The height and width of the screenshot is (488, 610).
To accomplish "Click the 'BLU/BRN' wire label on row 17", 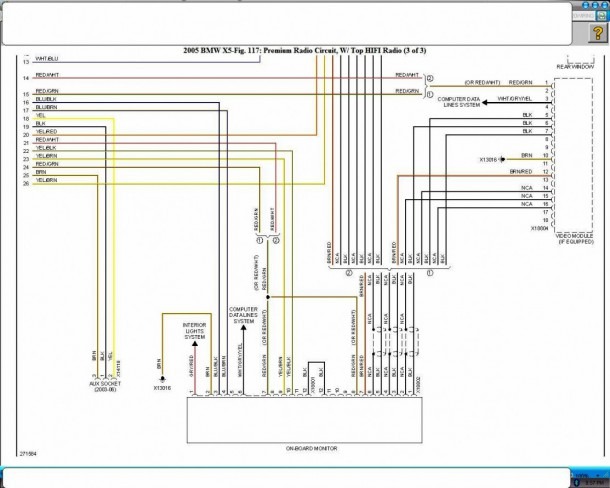I will [x=46, y=107].
